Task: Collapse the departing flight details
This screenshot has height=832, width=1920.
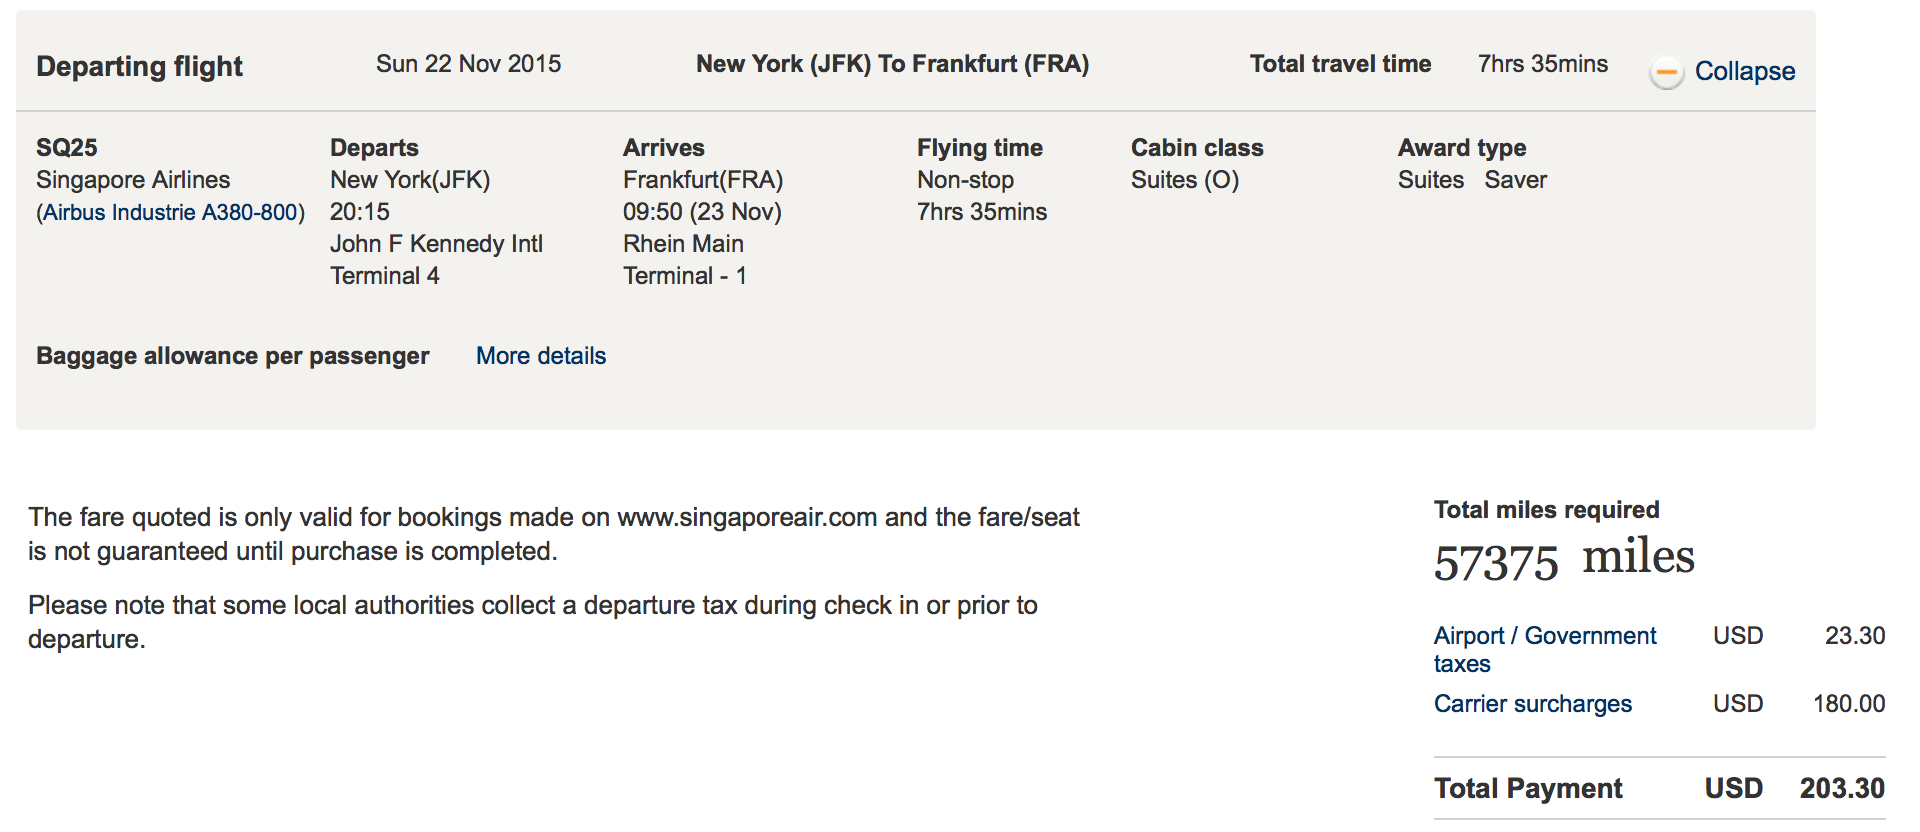Action: [1744, 71]
